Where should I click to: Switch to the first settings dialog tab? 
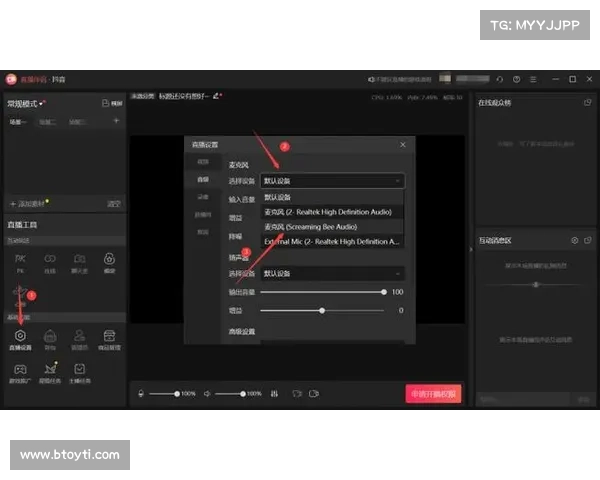203,162
